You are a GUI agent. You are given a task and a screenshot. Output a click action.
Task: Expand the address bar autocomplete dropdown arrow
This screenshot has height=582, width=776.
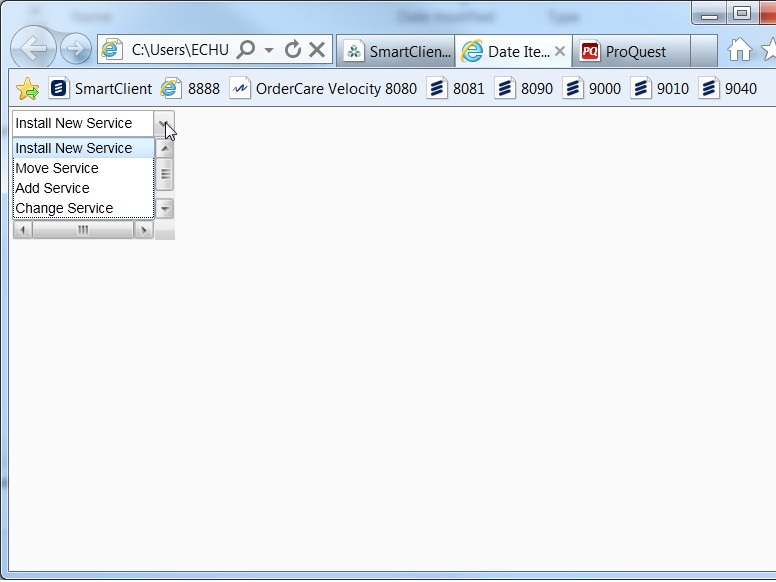pos(269,50)
